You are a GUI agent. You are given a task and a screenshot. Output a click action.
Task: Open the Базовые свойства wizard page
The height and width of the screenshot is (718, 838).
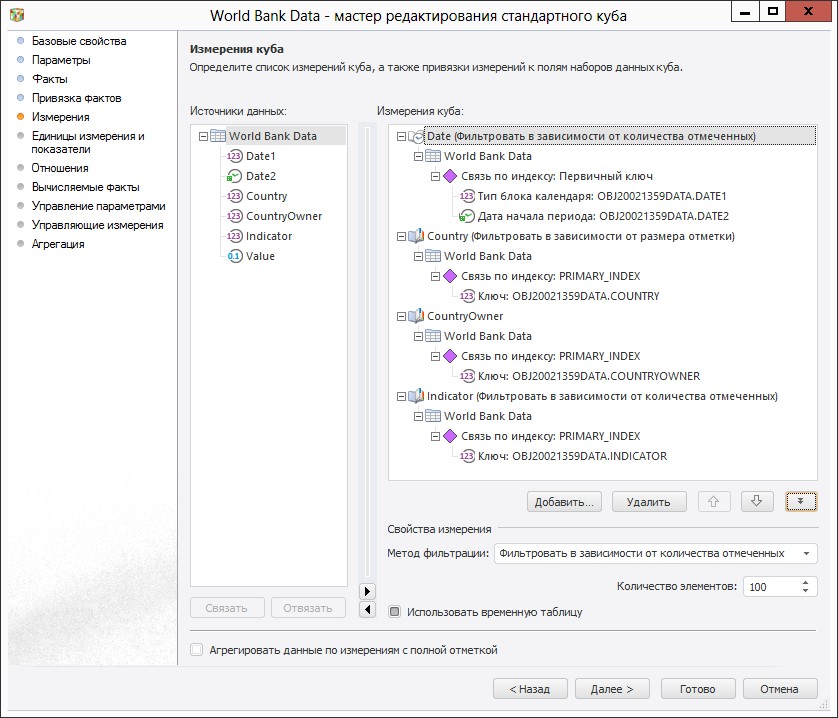(79, 41)
